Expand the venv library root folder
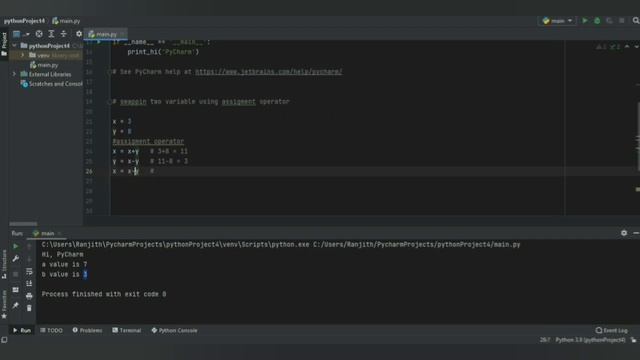Viewport: 640px width, 360px height. click(22, 55)
